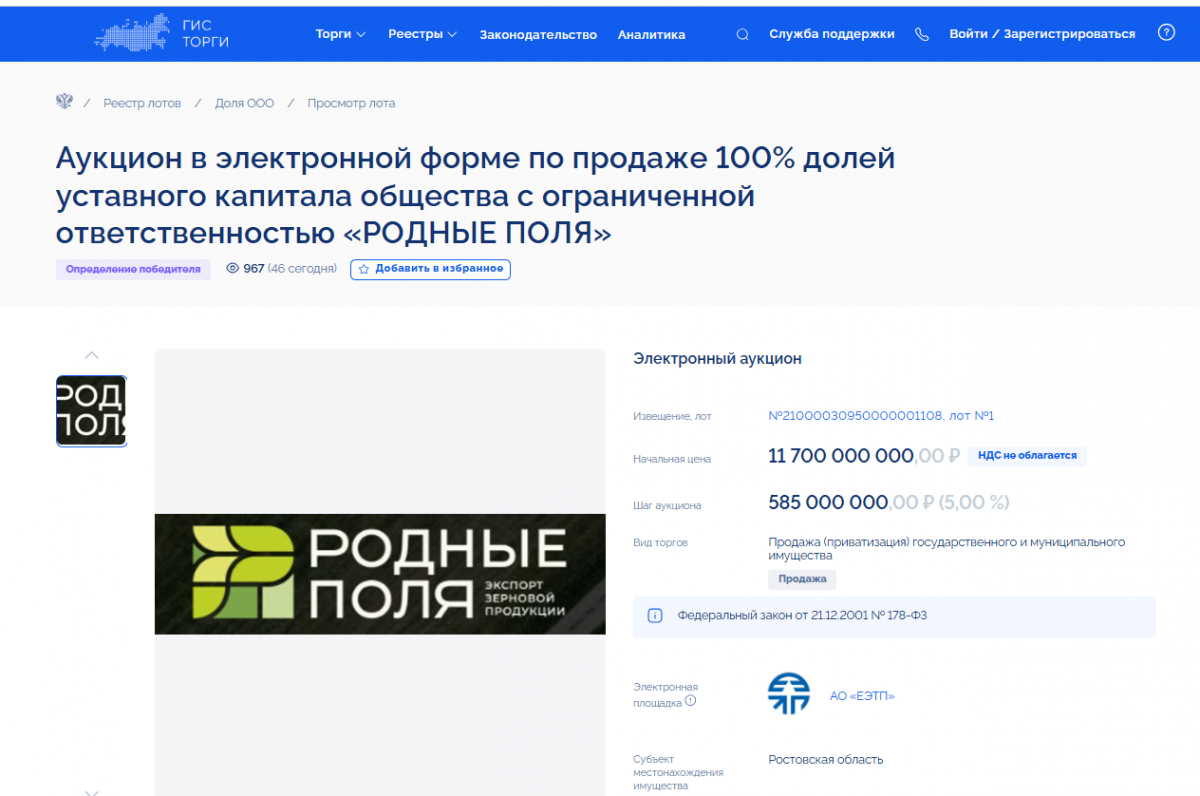Click the АО ЕЭТП platform logo
The width and height of the screenshot is (1200, 796).
pyautogui.click(x=788, y=694)
